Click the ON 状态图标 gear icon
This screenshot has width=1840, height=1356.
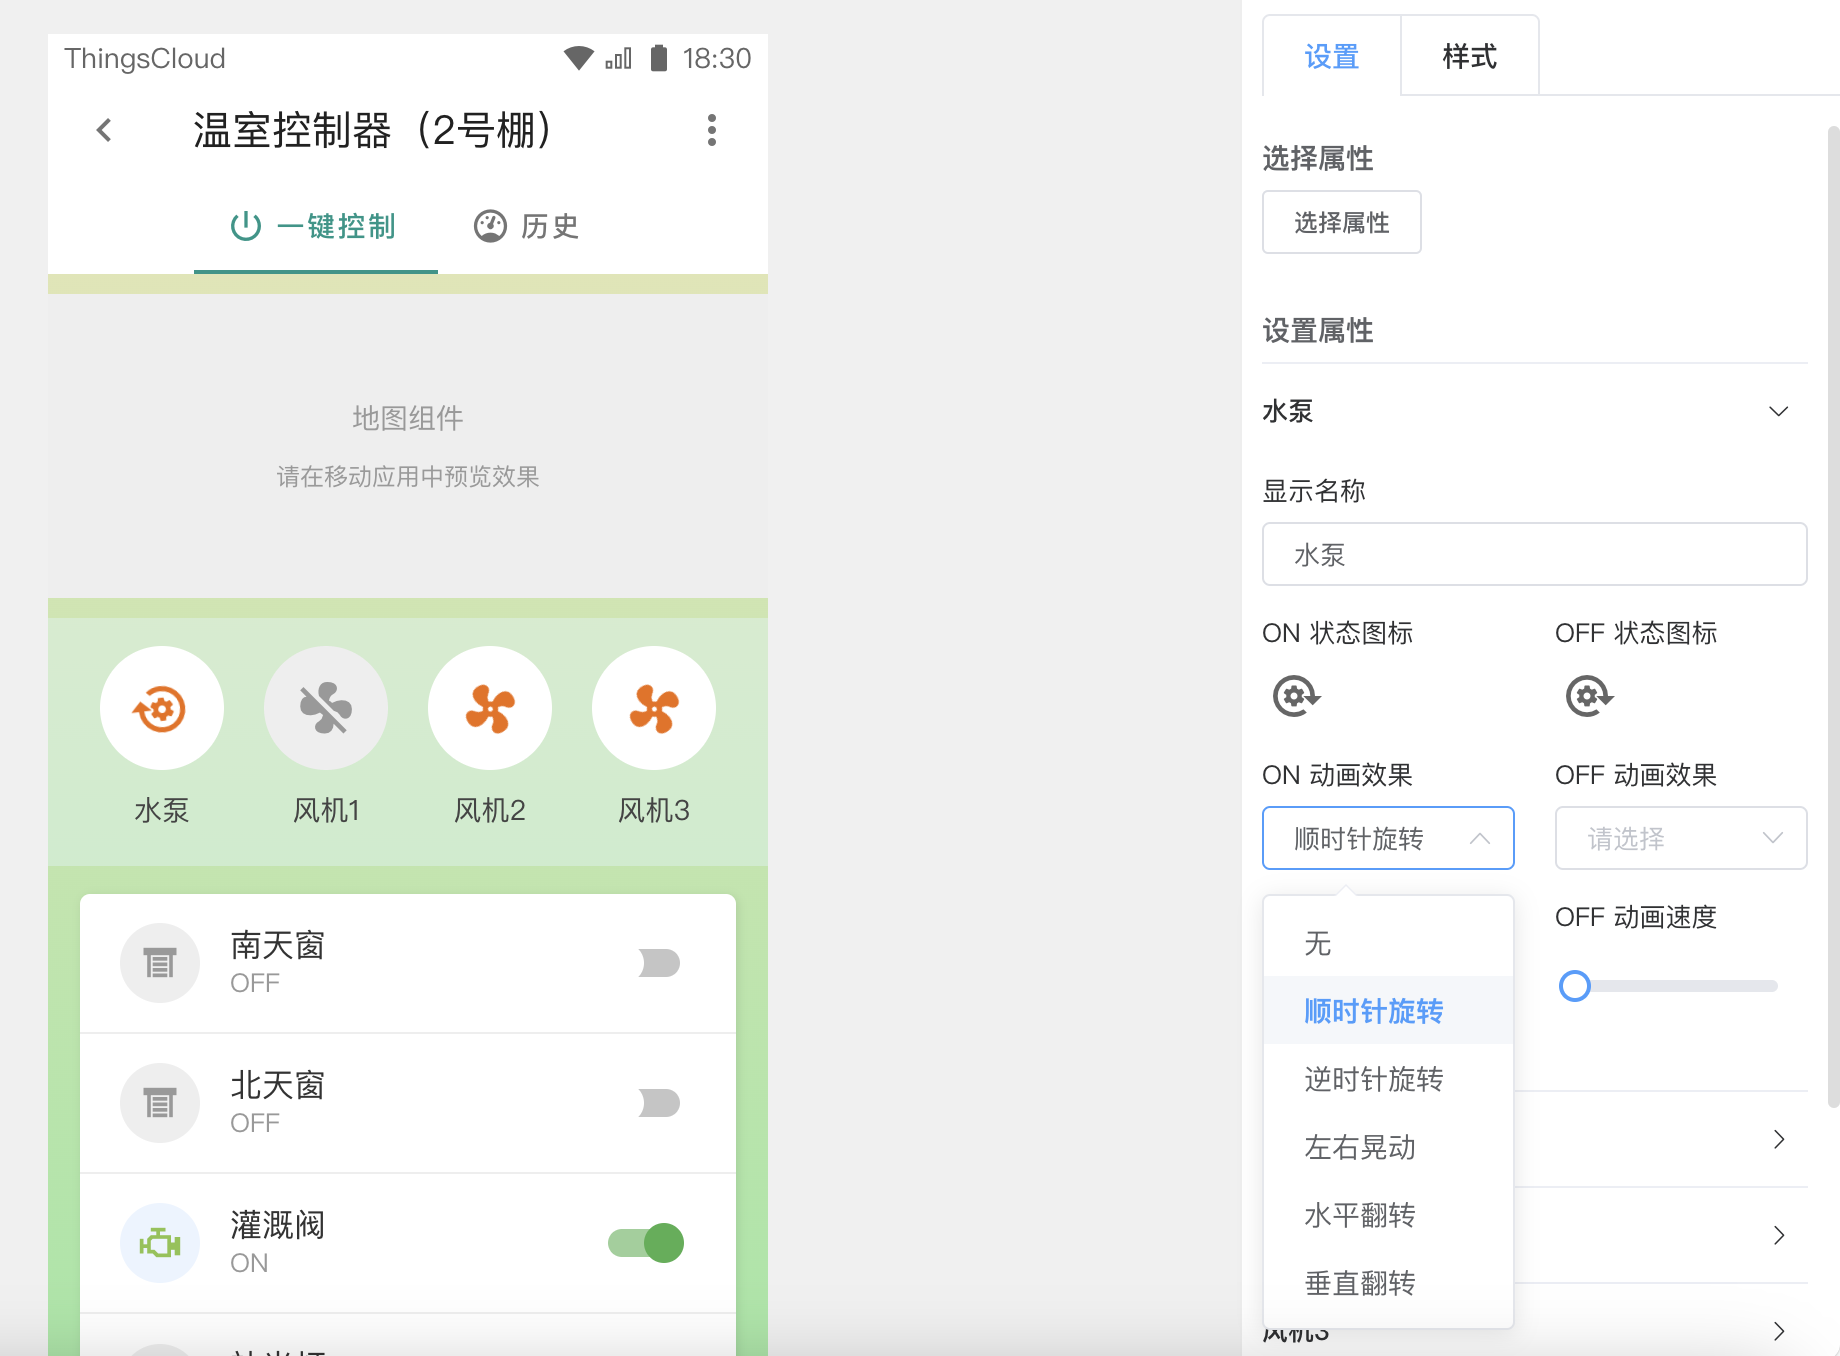(x=1295, y=697)
